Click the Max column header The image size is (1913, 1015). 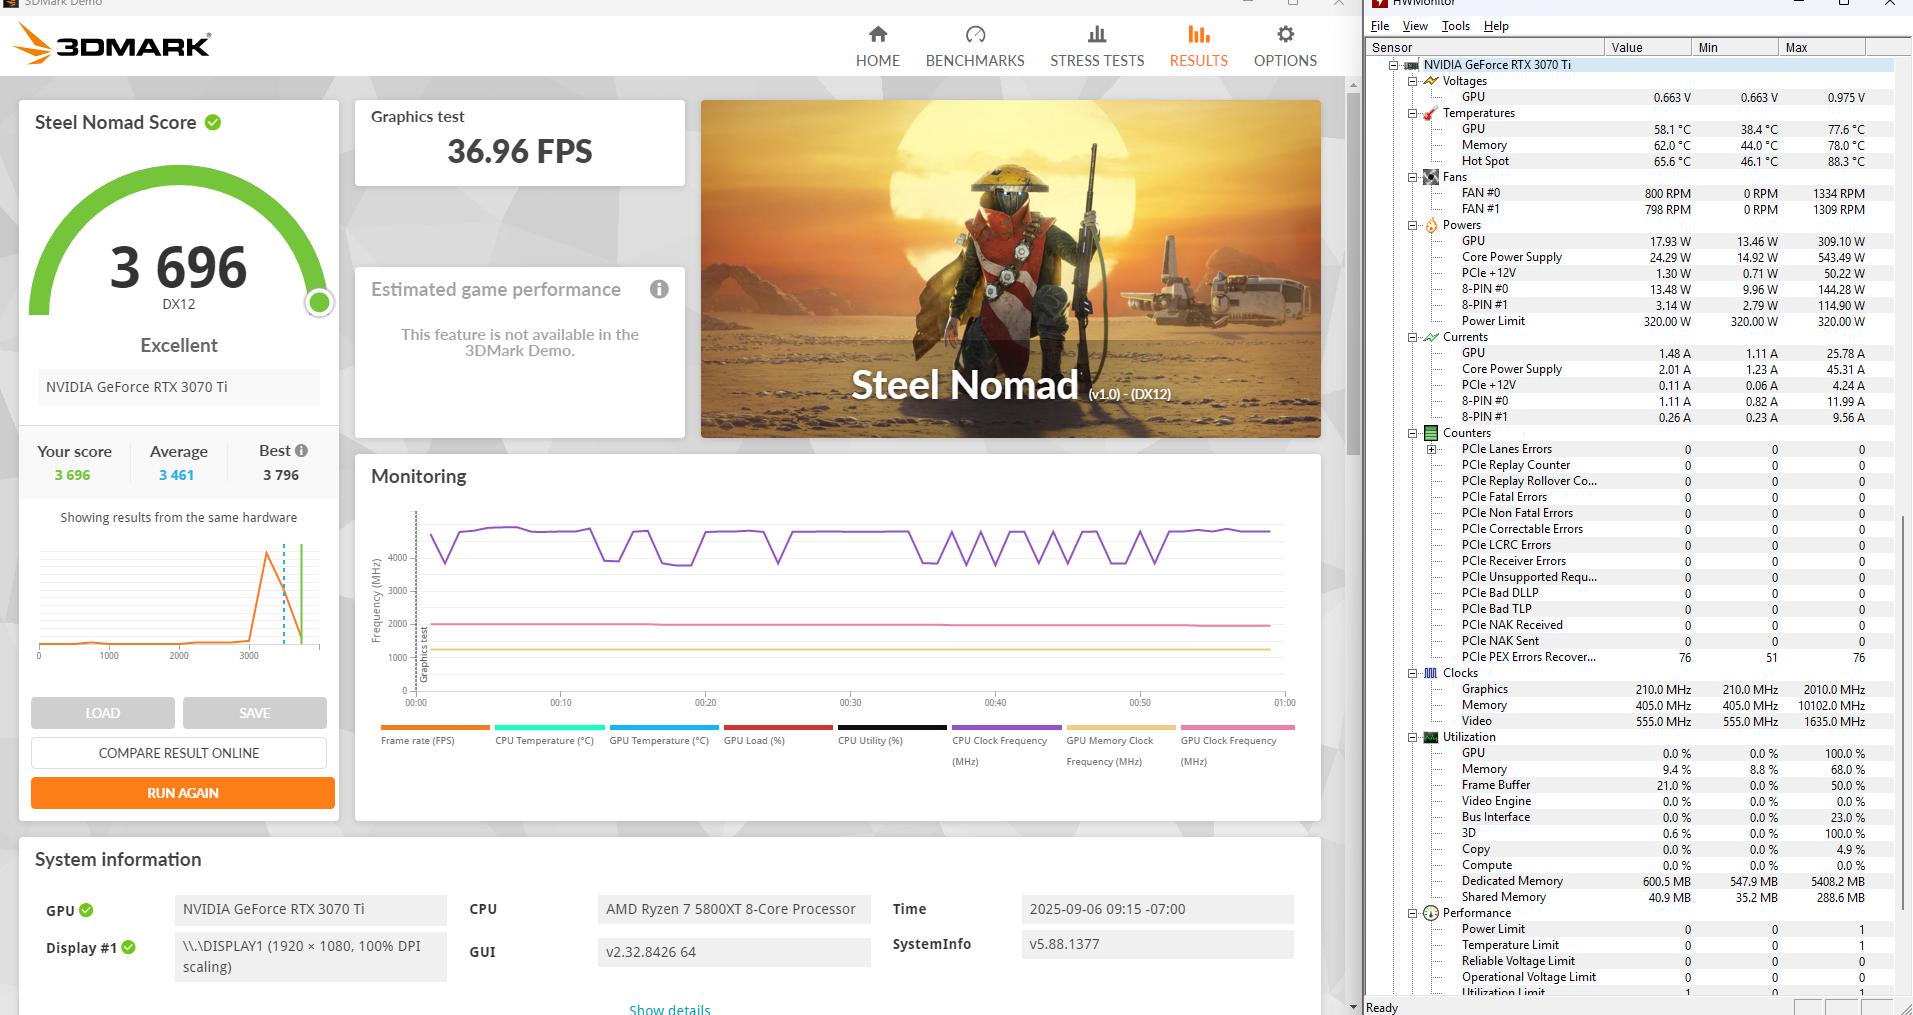[1822, 47]
